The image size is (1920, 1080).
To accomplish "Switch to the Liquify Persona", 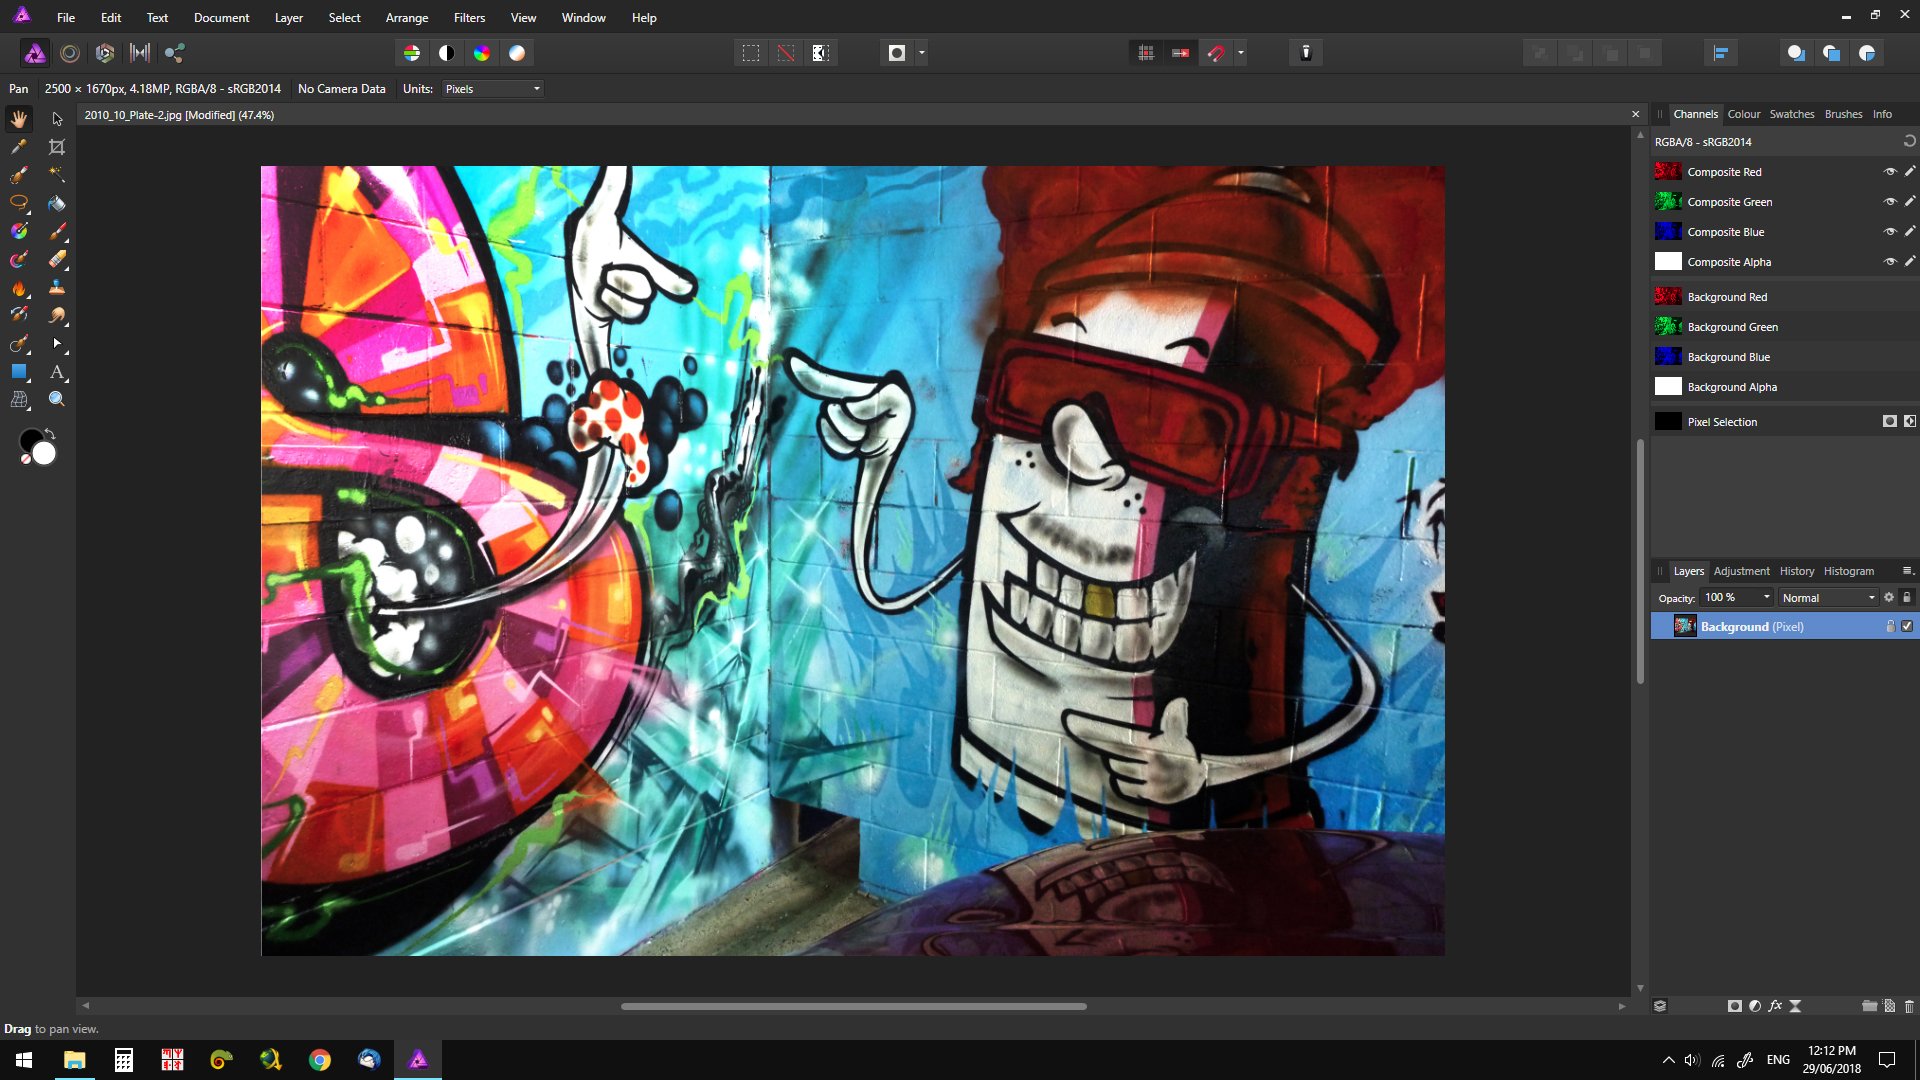I will coord(70,53).
